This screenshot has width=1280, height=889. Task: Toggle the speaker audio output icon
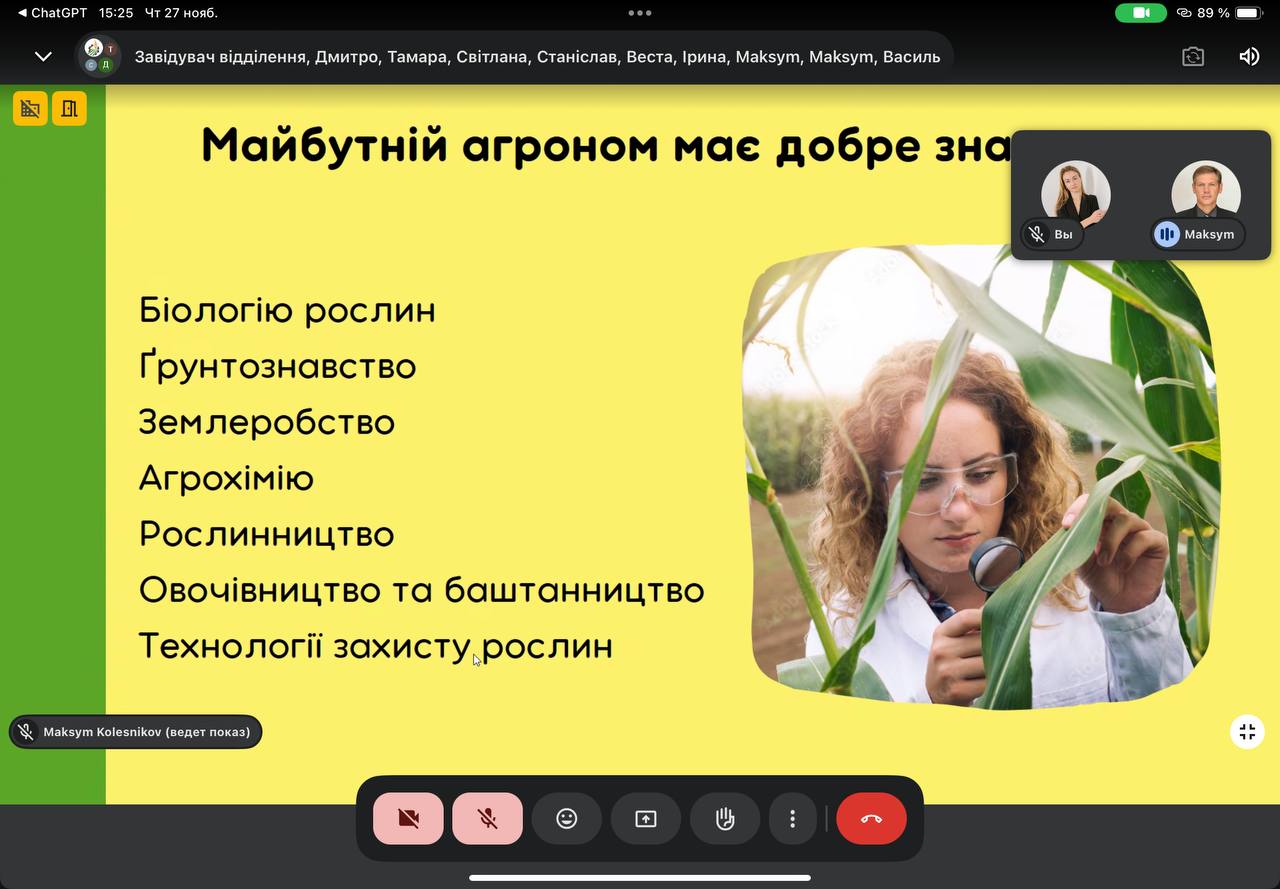tap(1249, 57)
